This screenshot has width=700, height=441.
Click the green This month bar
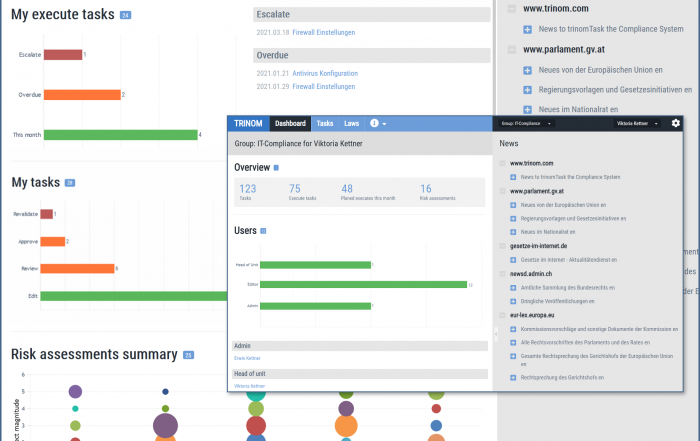click(x=121, y=135)
